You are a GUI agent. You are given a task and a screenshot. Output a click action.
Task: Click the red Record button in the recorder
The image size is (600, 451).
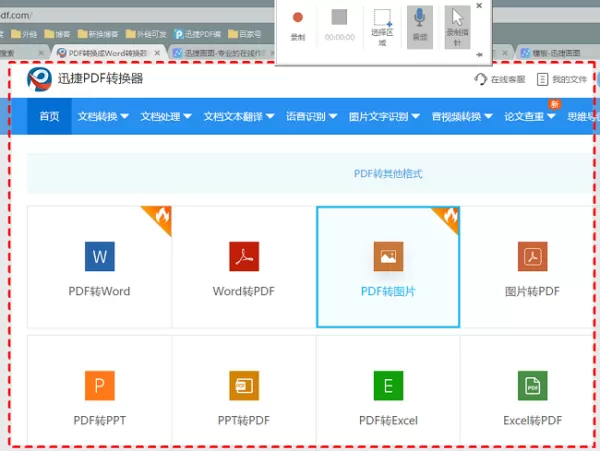(297, 18)
